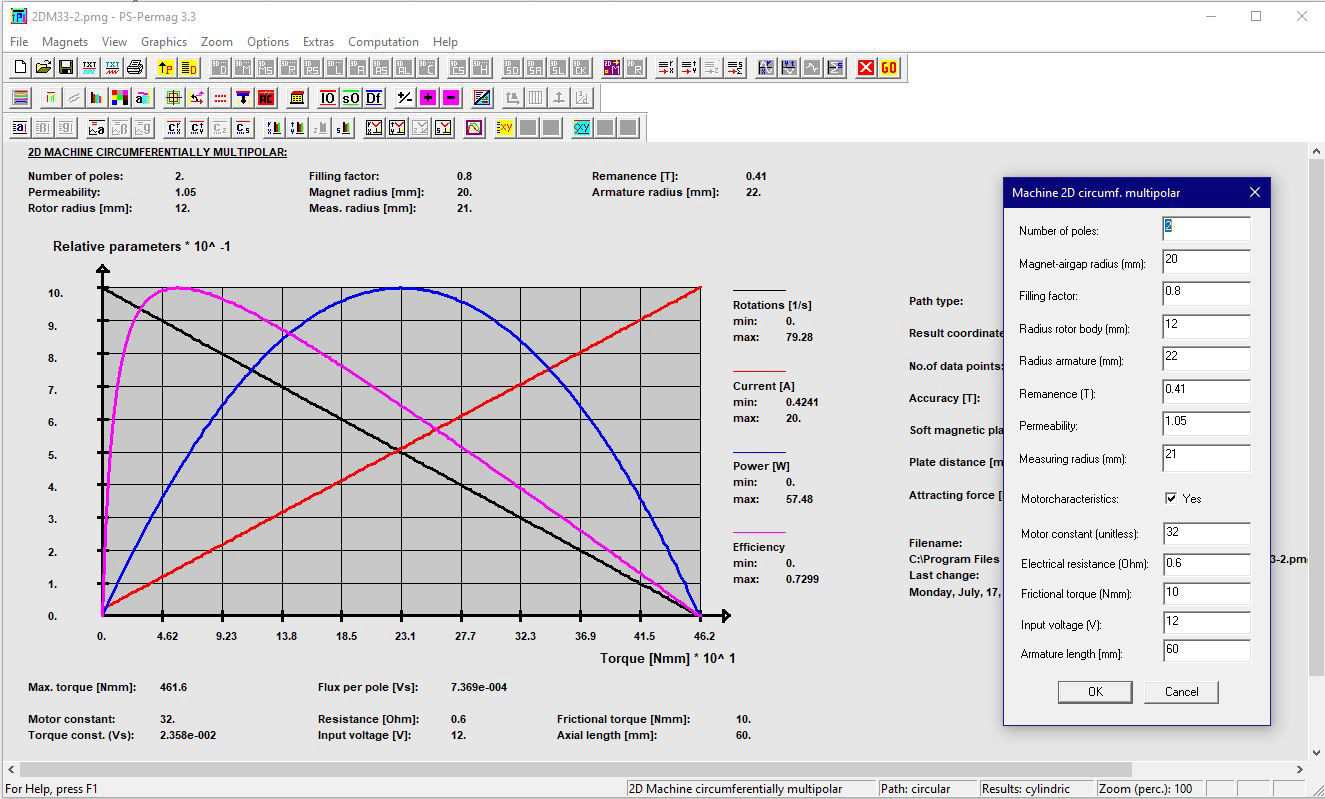Viewport: 1325px width, 799px height.
Task: Open the Computation menu
Action: click(383, 42)
